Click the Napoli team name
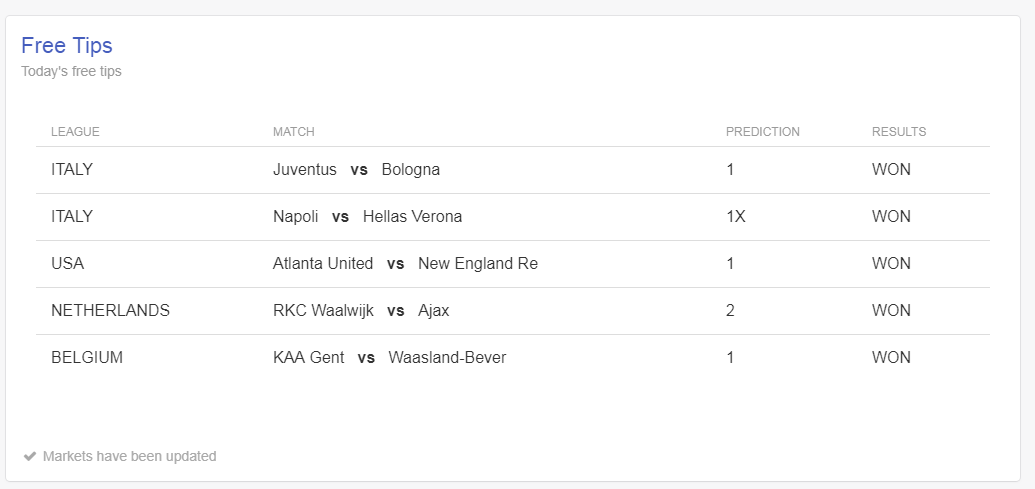The image size is (1035, 489). (295, 216)
